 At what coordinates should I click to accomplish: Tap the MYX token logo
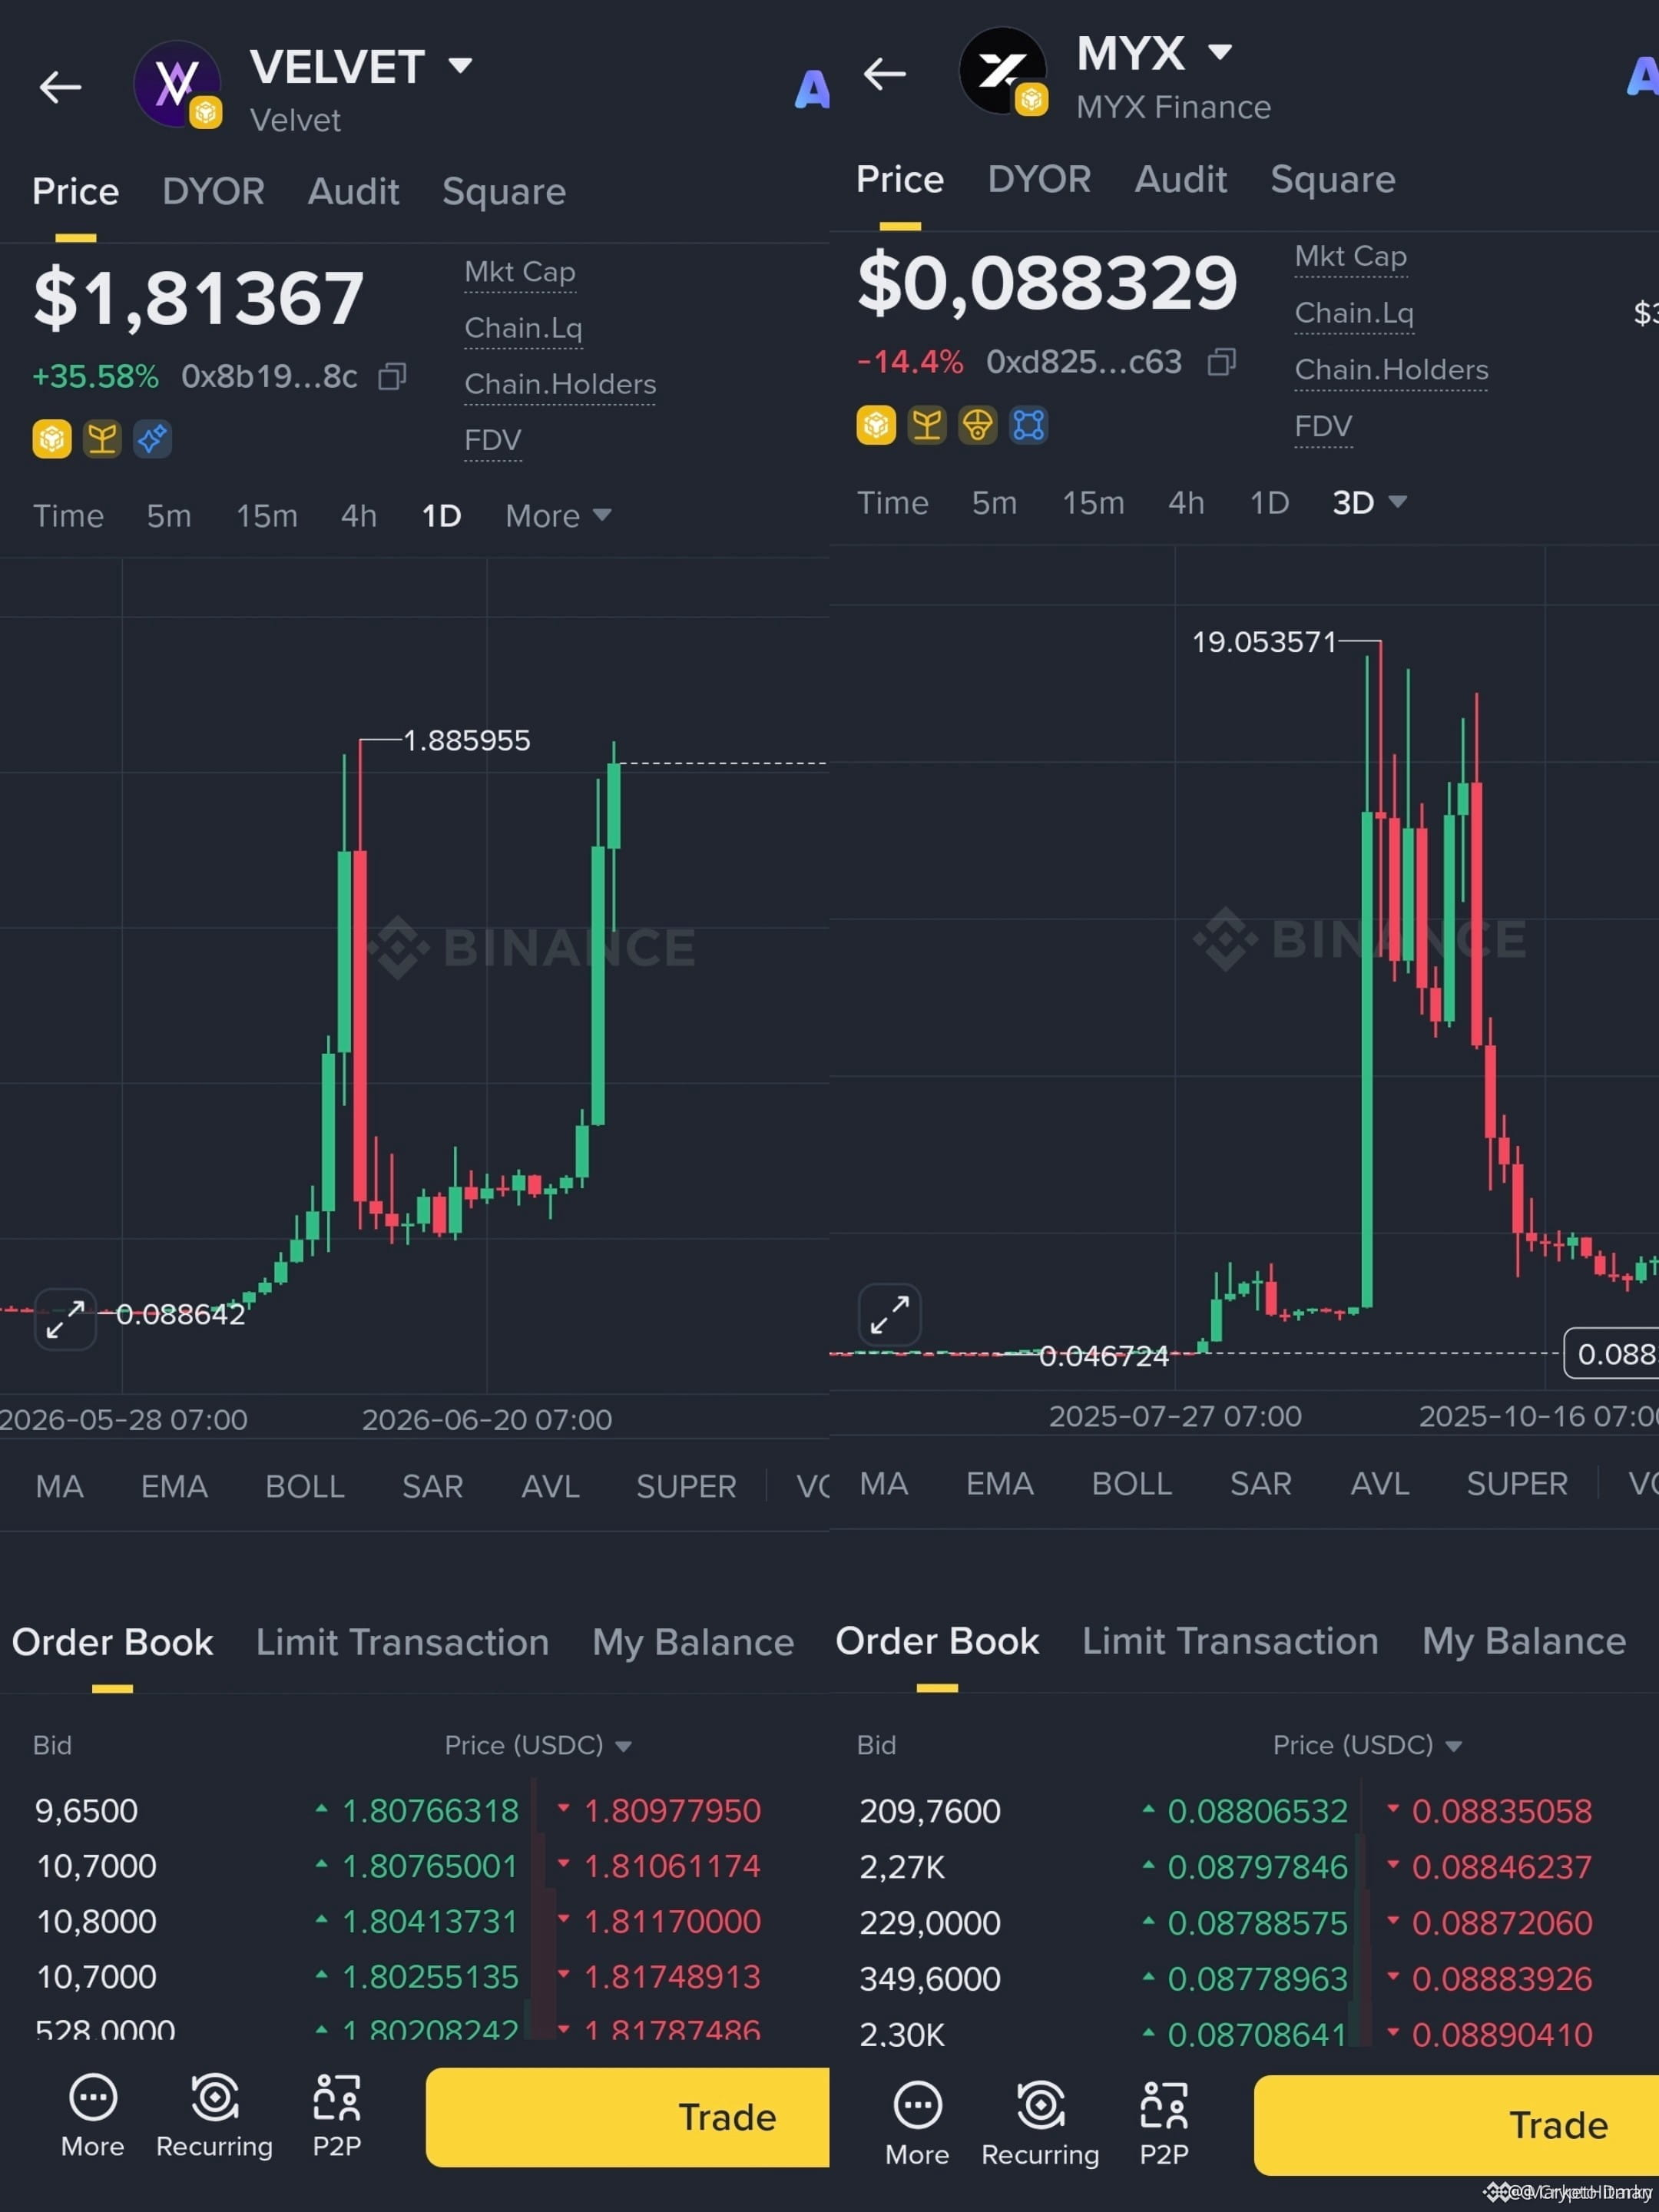coord(1003,71)
